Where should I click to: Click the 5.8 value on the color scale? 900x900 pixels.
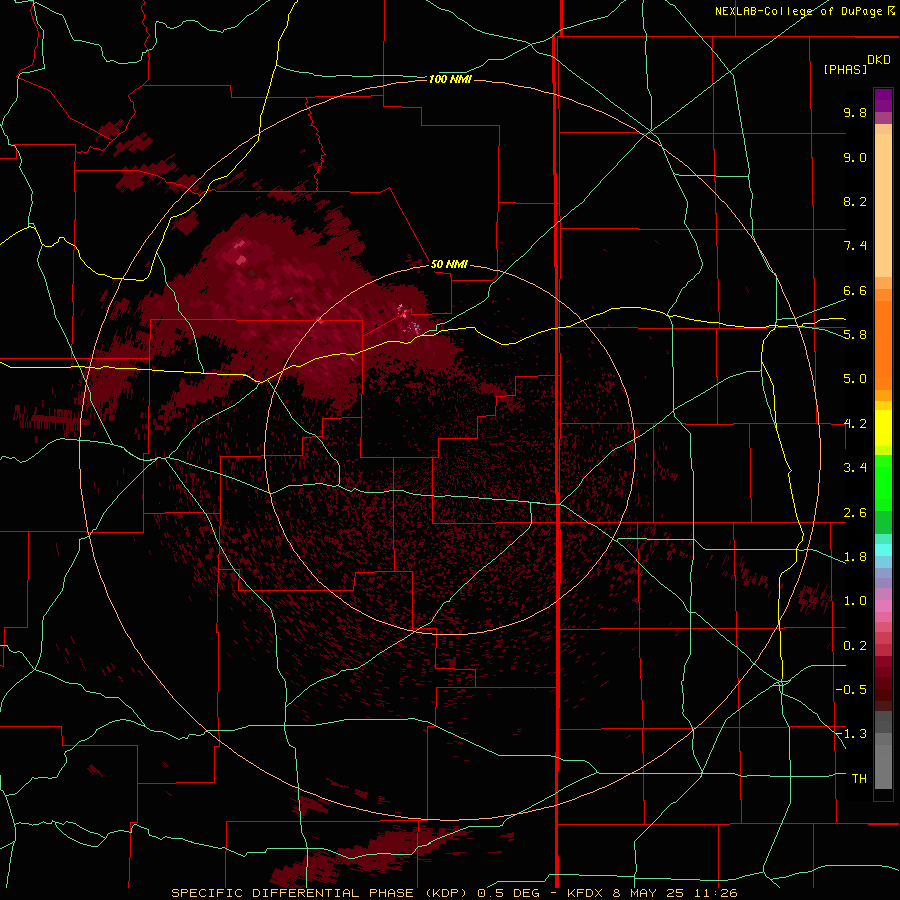point(855,334)
